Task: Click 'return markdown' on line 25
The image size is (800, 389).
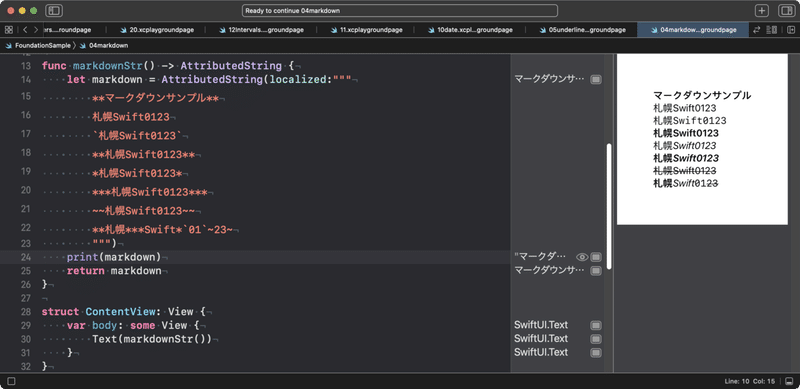Action: click(114, 271)
